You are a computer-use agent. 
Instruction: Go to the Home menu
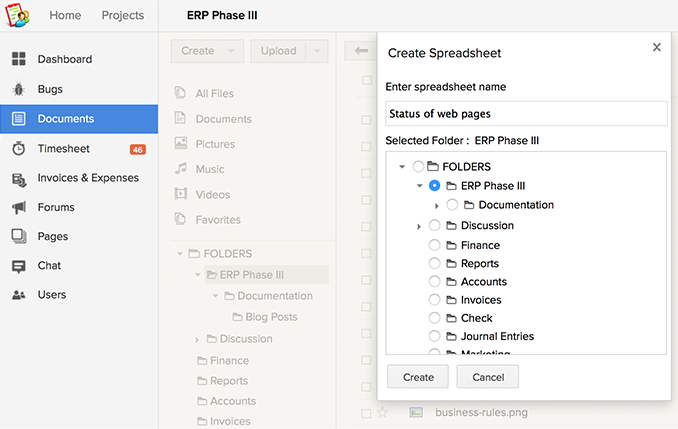point(66,16)
